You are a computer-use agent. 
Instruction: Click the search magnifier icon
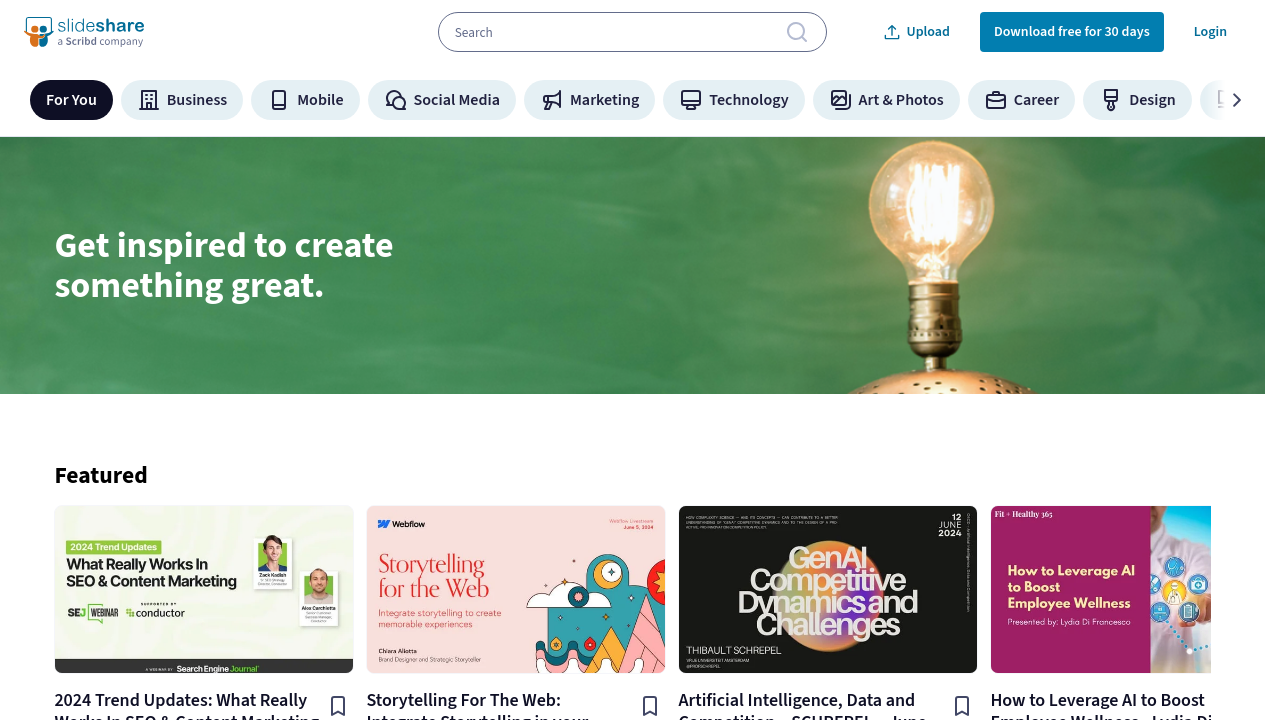click(x=797, y=32)
